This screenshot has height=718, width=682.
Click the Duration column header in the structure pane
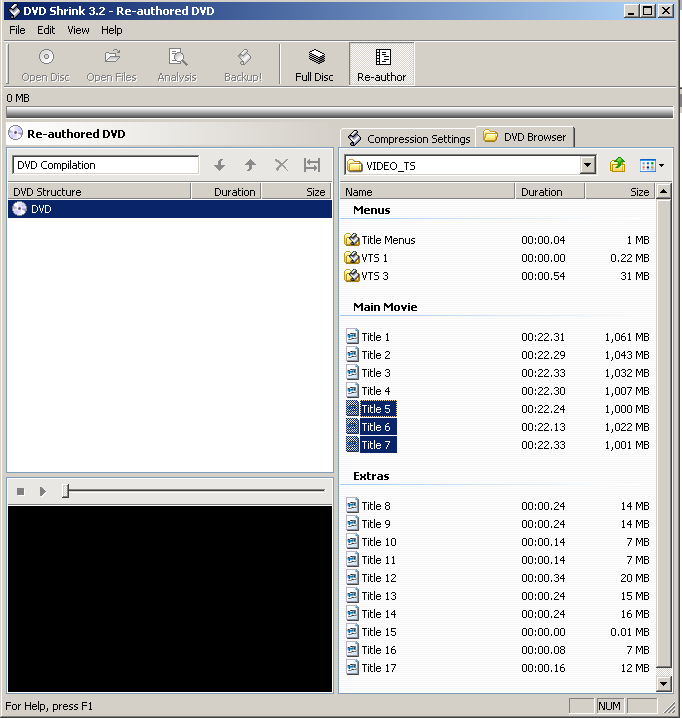coord(226,191)
